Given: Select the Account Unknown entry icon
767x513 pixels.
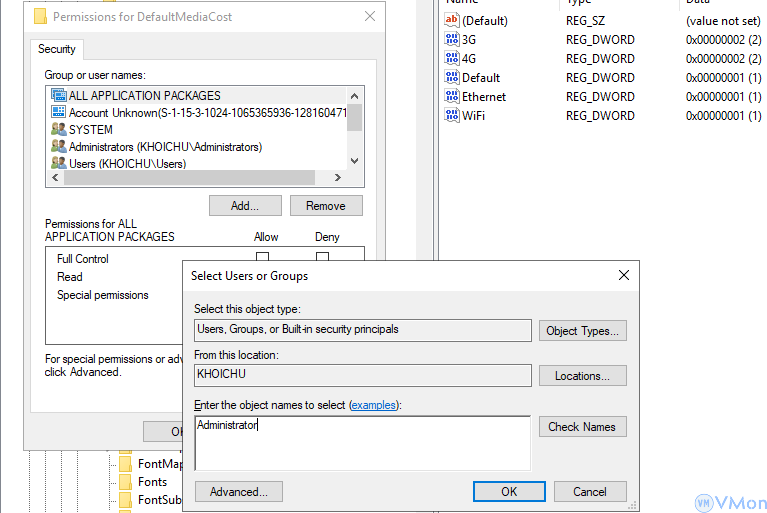Looking at the screenshot, I should click(58, 113).
